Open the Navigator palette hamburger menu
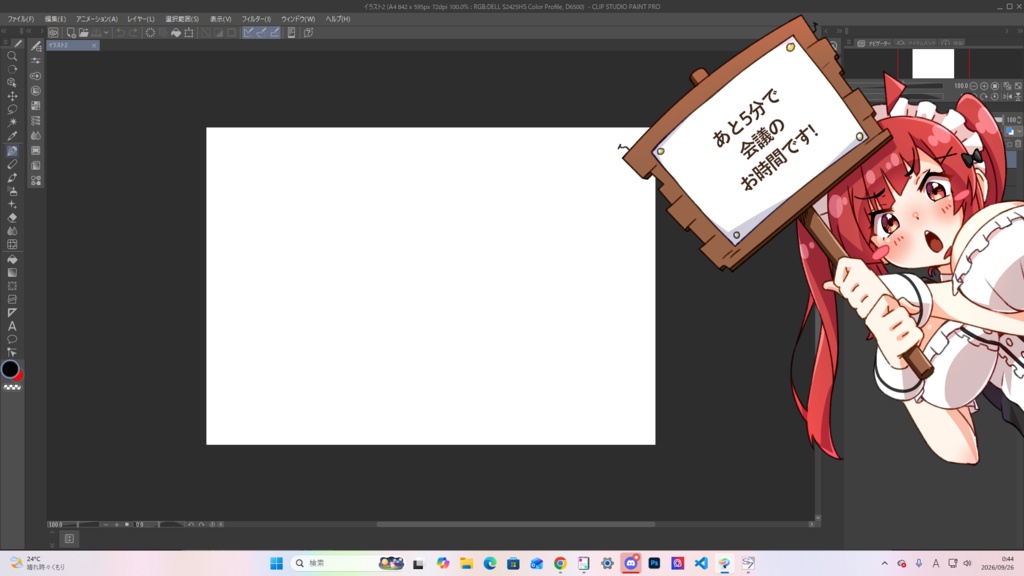This screenshot has height=576, width=1024. point(849,43)
